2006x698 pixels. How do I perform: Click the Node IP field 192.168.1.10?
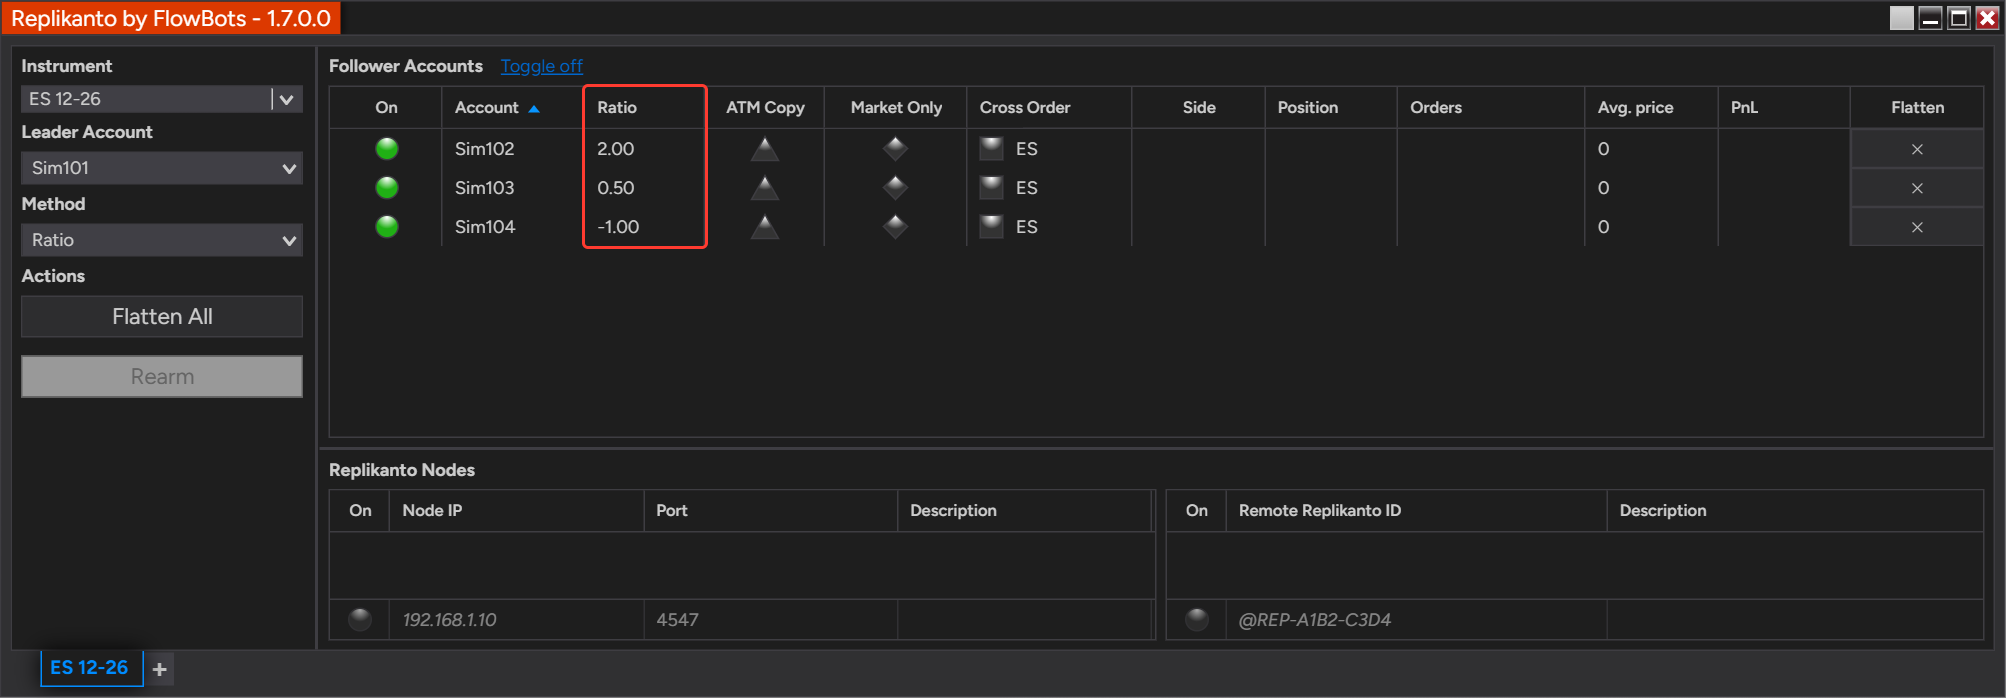516,620
